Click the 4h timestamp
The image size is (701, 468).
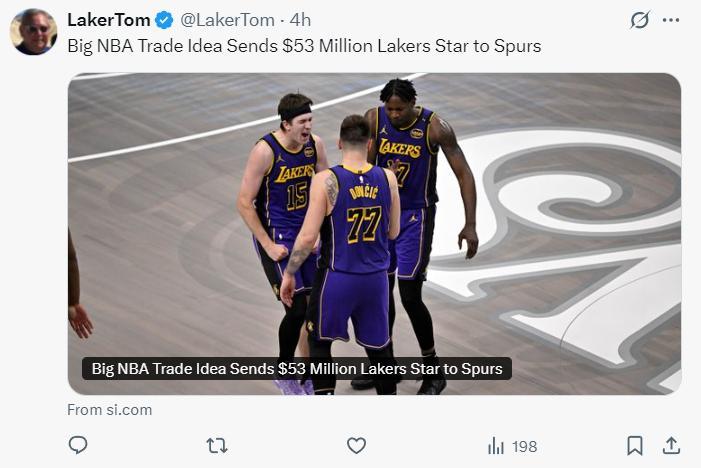(x=300, y=20)
